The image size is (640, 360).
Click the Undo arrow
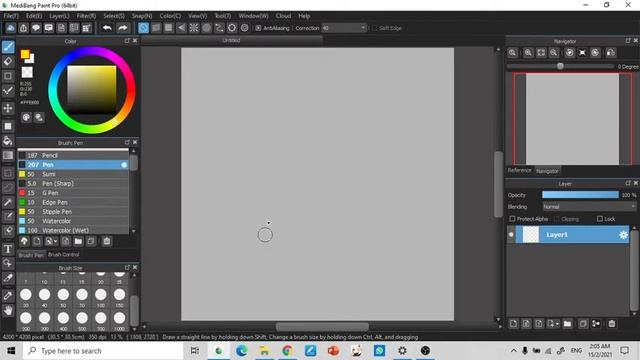coord(107,28)
